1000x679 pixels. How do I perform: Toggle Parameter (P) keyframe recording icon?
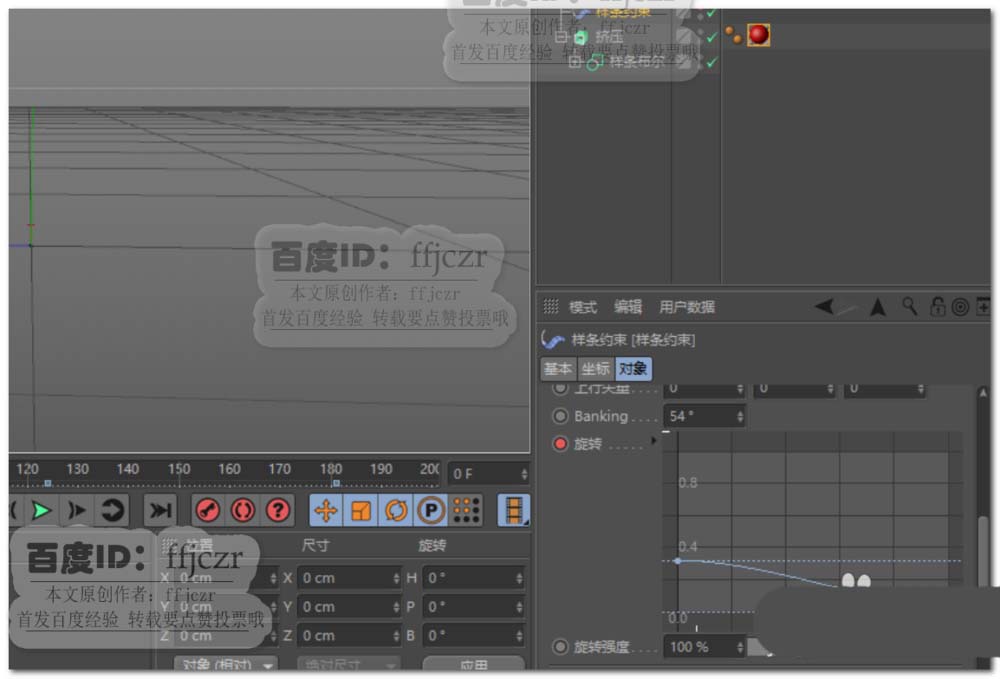(x=431, y=511)
